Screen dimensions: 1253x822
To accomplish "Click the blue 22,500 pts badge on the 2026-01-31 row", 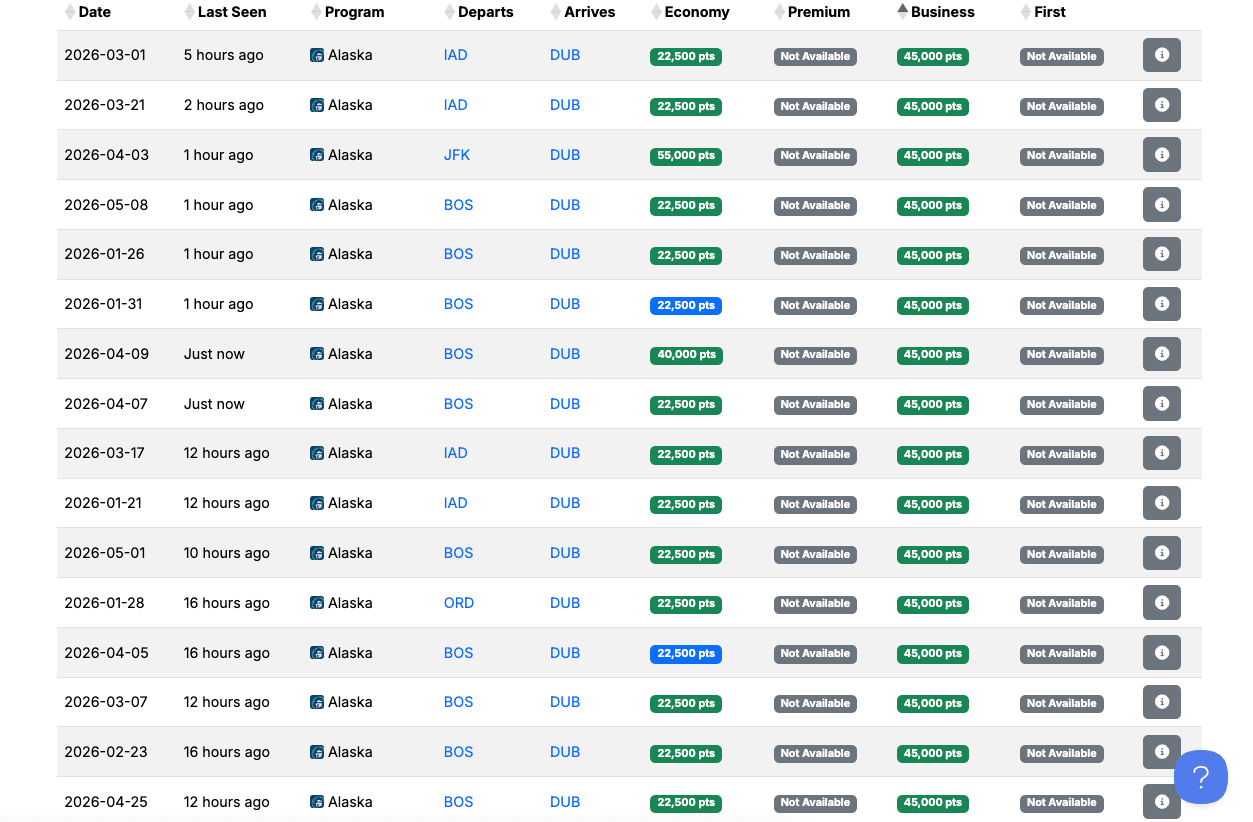I will [686, 305].
